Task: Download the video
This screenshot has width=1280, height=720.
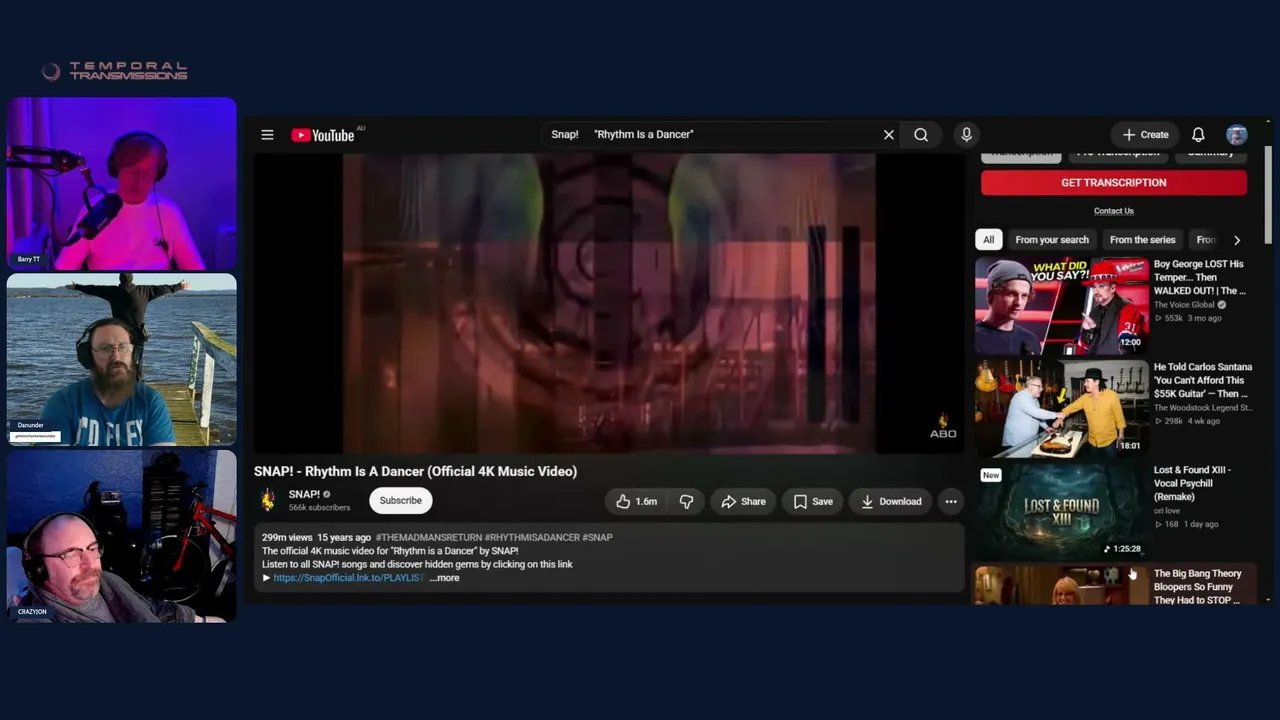Action: click(x=891, y=502)
